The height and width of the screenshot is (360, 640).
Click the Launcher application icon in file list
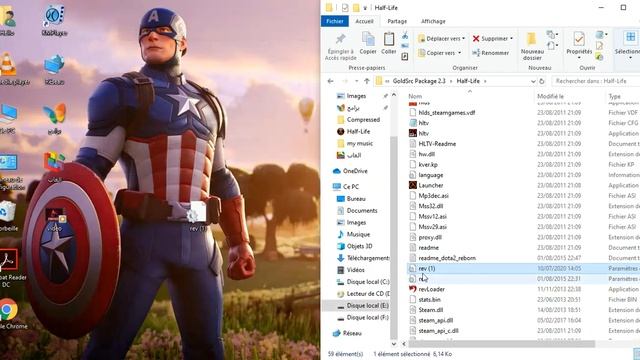pos(413,185)
